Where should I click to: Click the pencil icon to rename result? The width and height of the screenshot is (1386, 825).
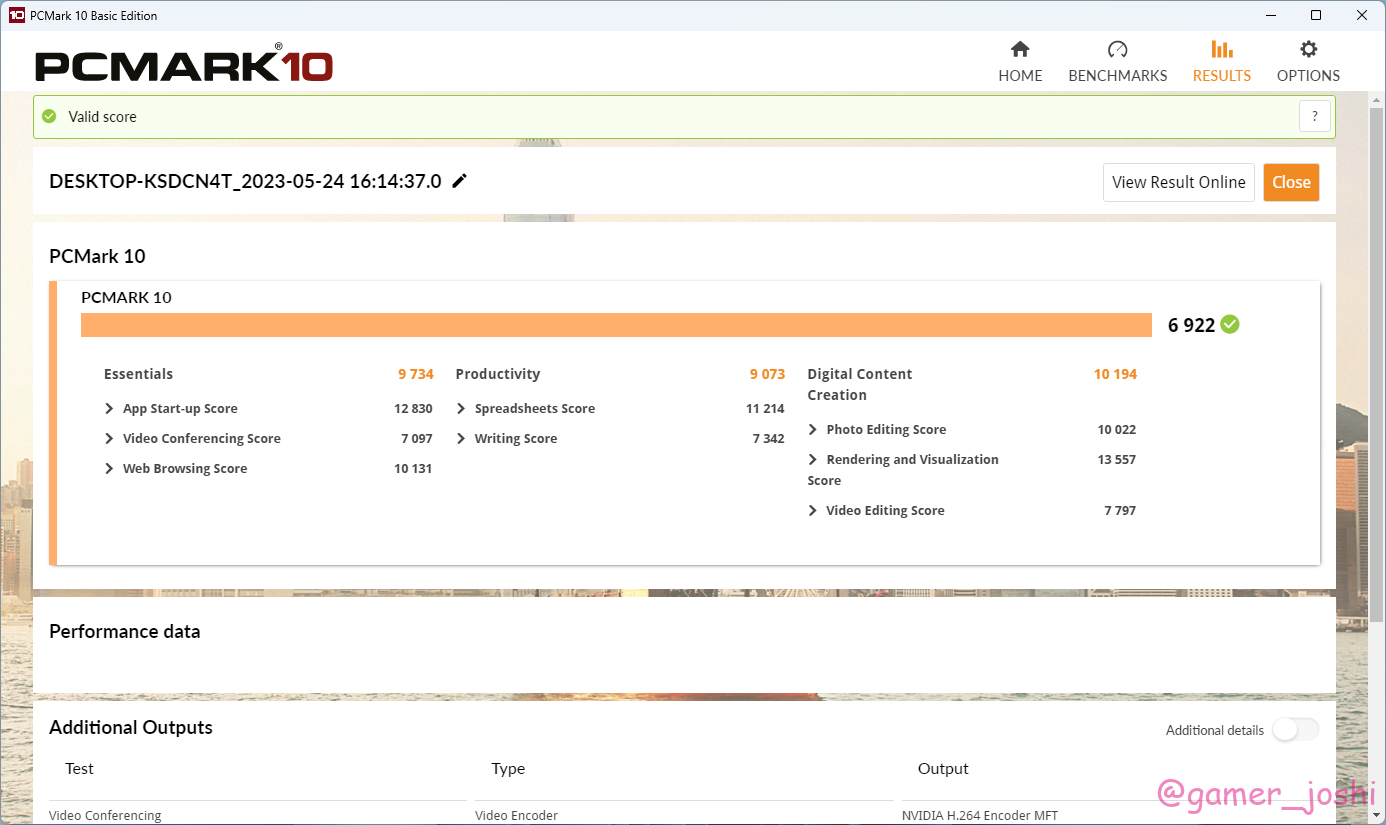click(460, 181)
